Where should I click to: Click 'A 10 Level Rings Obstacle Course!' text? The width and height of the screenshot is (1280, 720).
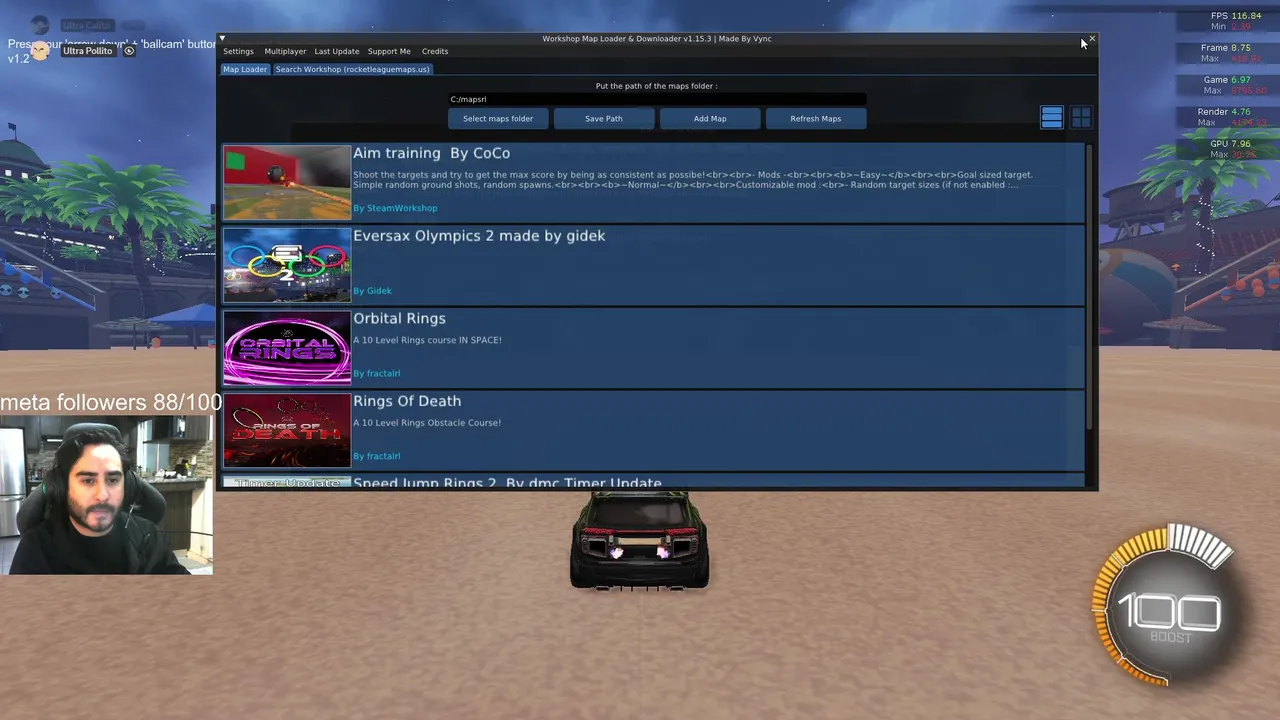(427, 423)
